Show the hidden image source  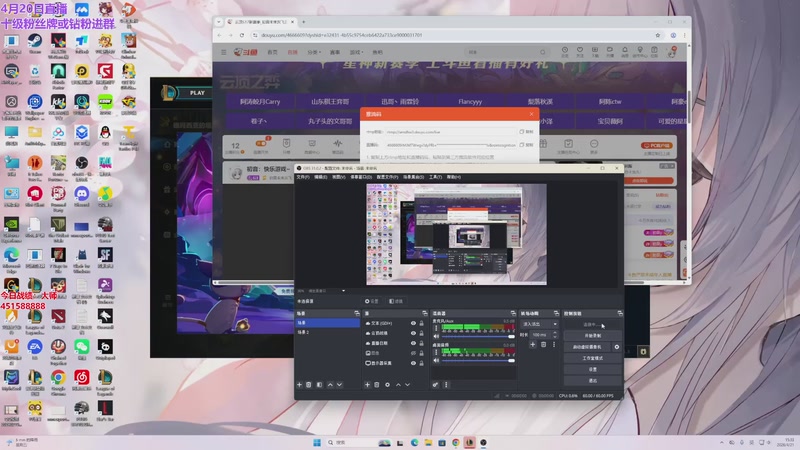pyautogui.click(x=413, y=353)
